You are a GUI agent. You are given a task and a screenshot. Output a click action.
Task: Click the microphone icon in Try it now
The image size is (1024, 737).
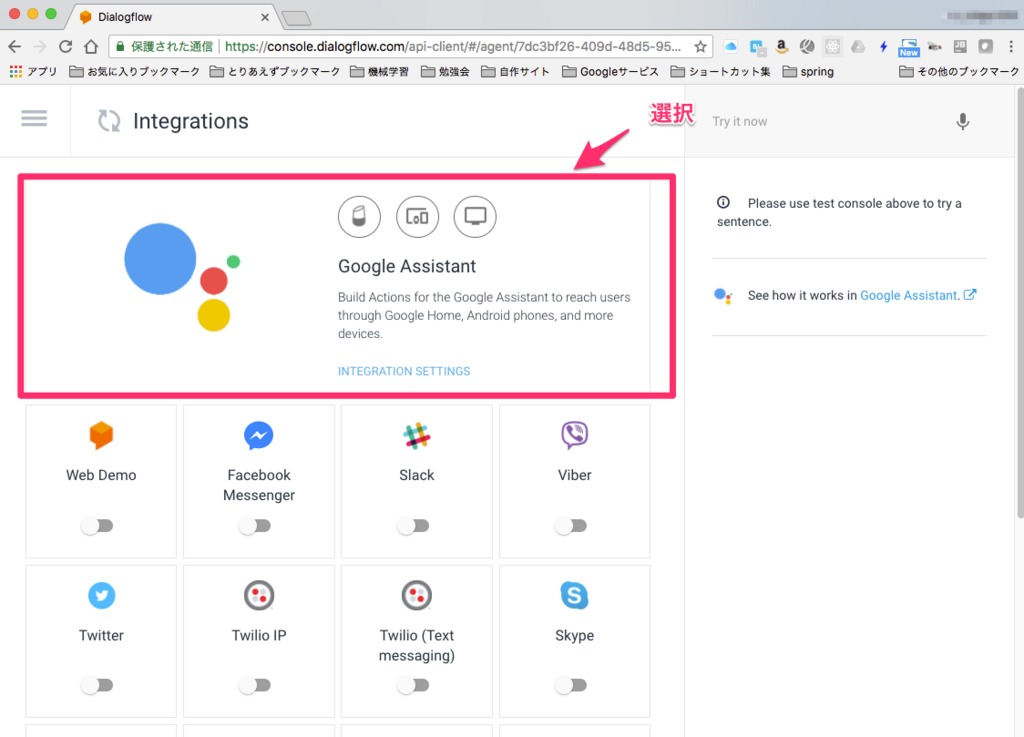pyautogui.click(x=962, y=121)
